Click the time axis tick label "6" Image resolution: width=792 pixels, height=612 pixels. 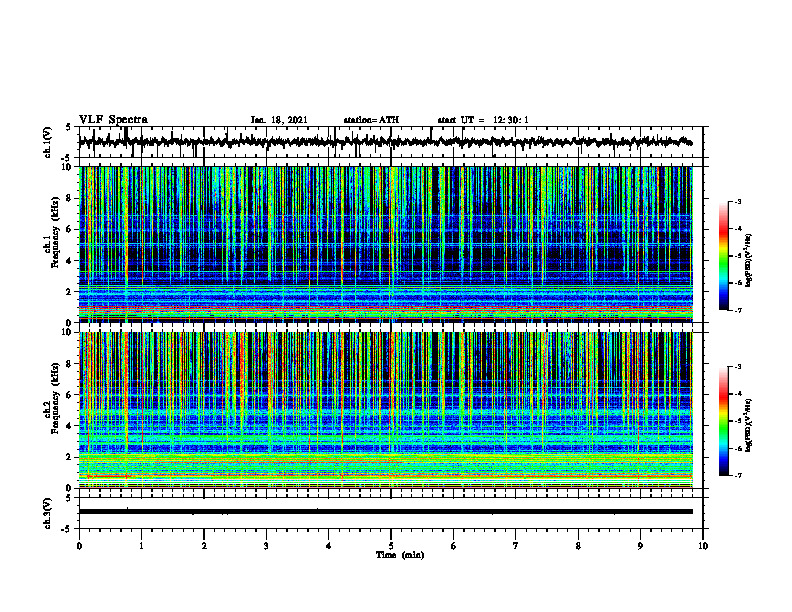click(453, 546)
